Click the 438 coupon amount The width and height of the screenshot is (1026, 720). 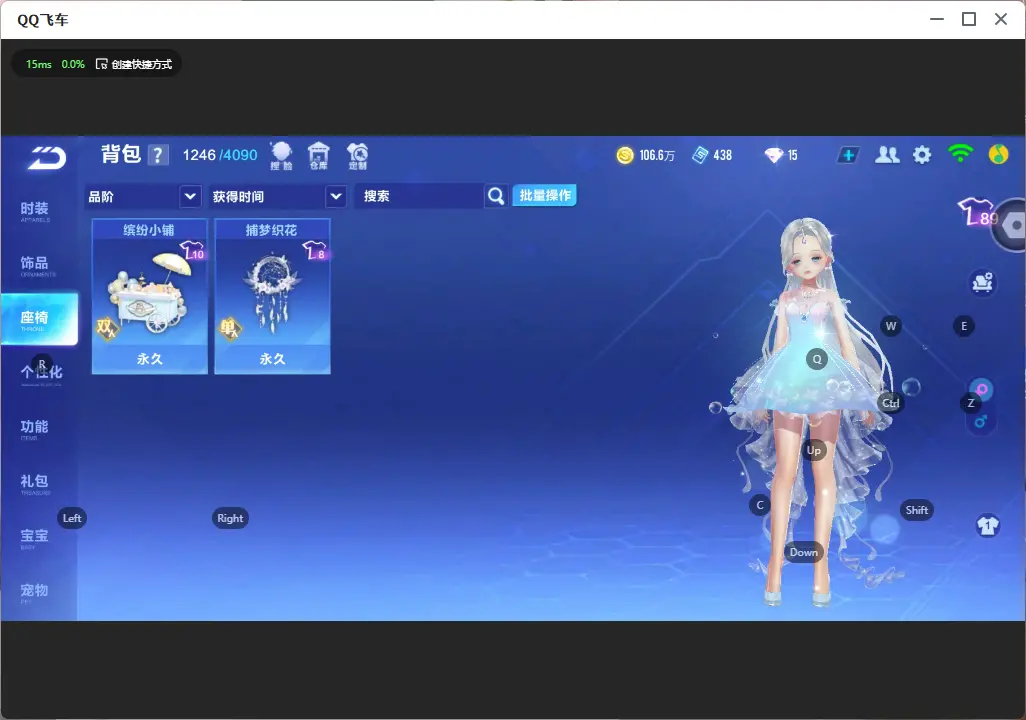click(x=722, y=155)
